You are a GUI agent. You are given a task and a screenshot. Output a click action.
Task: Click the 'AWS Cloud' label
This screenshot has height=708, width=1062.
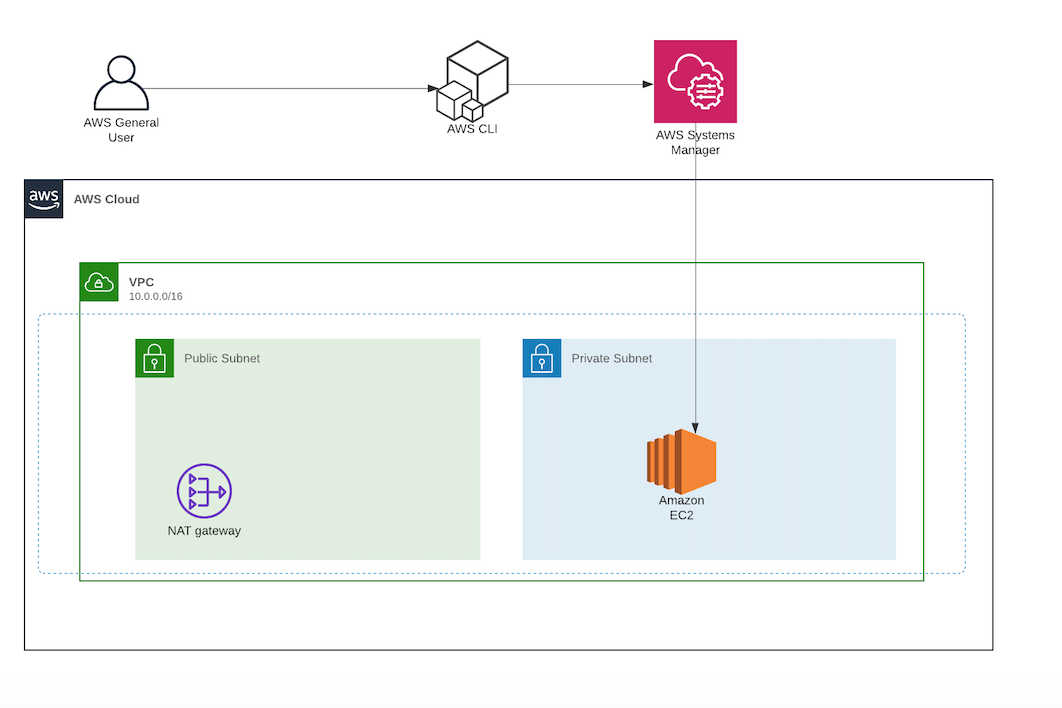(x=106, y=199)
